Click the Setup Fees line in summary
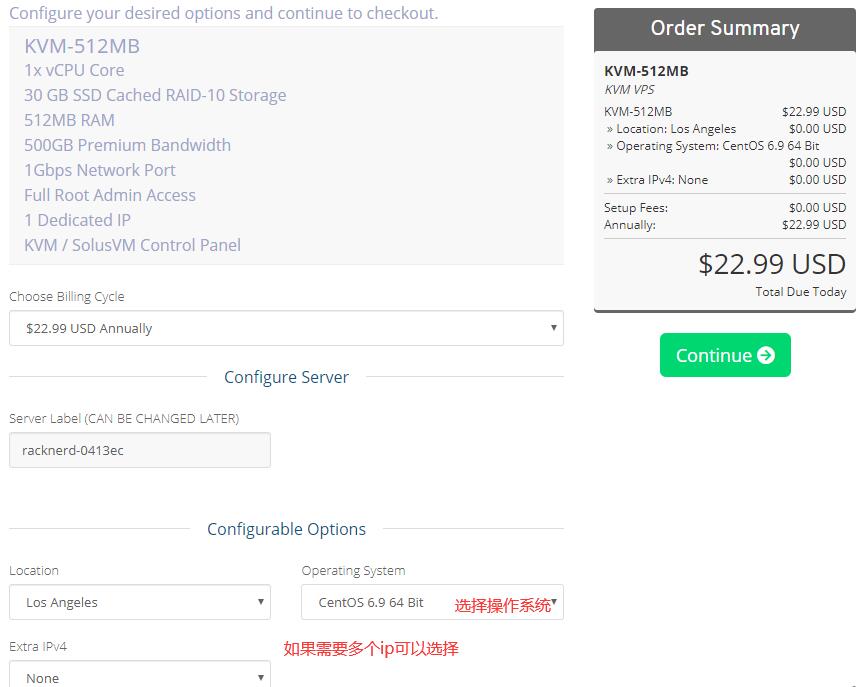 636,208
